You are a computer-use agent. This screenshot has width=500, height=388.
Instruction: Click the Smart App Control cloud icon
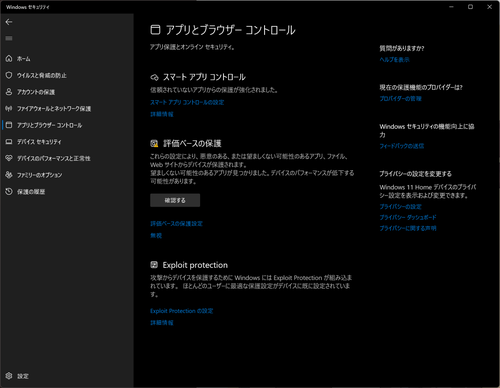pyautogui.click(x=154, y=77)
